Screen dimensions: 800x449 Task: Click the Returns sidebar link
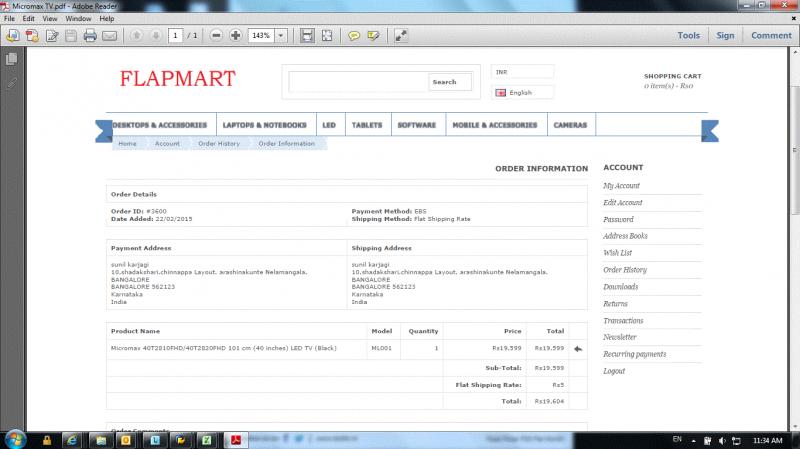point(615,304)
